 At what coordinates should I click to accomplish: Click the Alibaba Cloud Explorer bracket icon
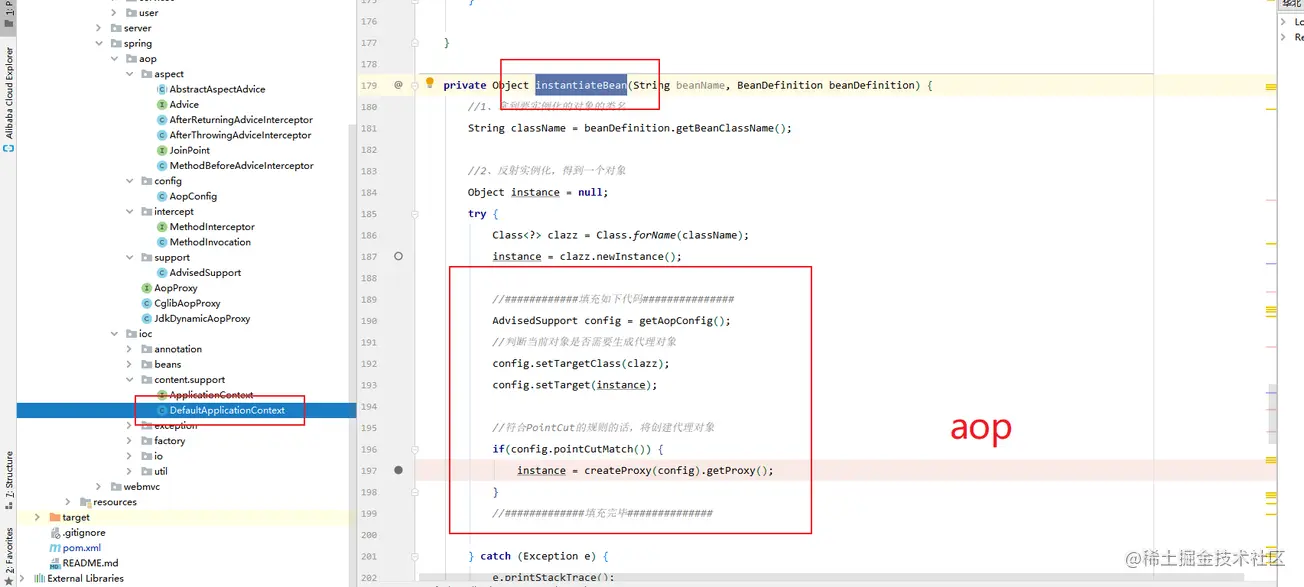point(9,148)
